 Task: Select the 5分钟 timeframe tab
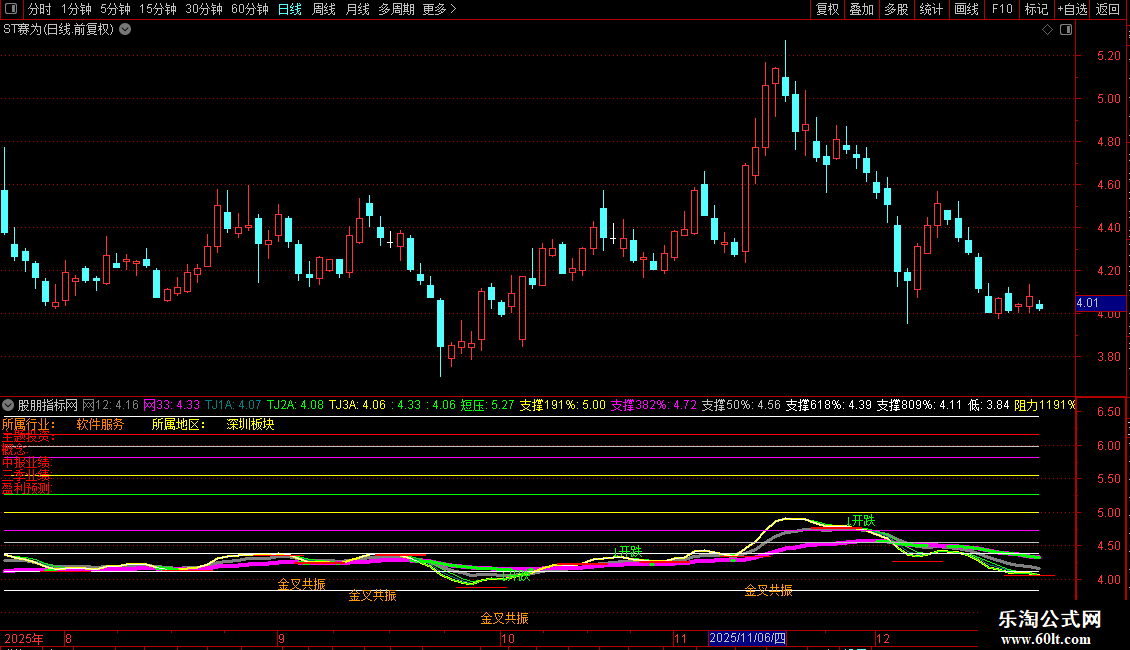tap(116, 9)
